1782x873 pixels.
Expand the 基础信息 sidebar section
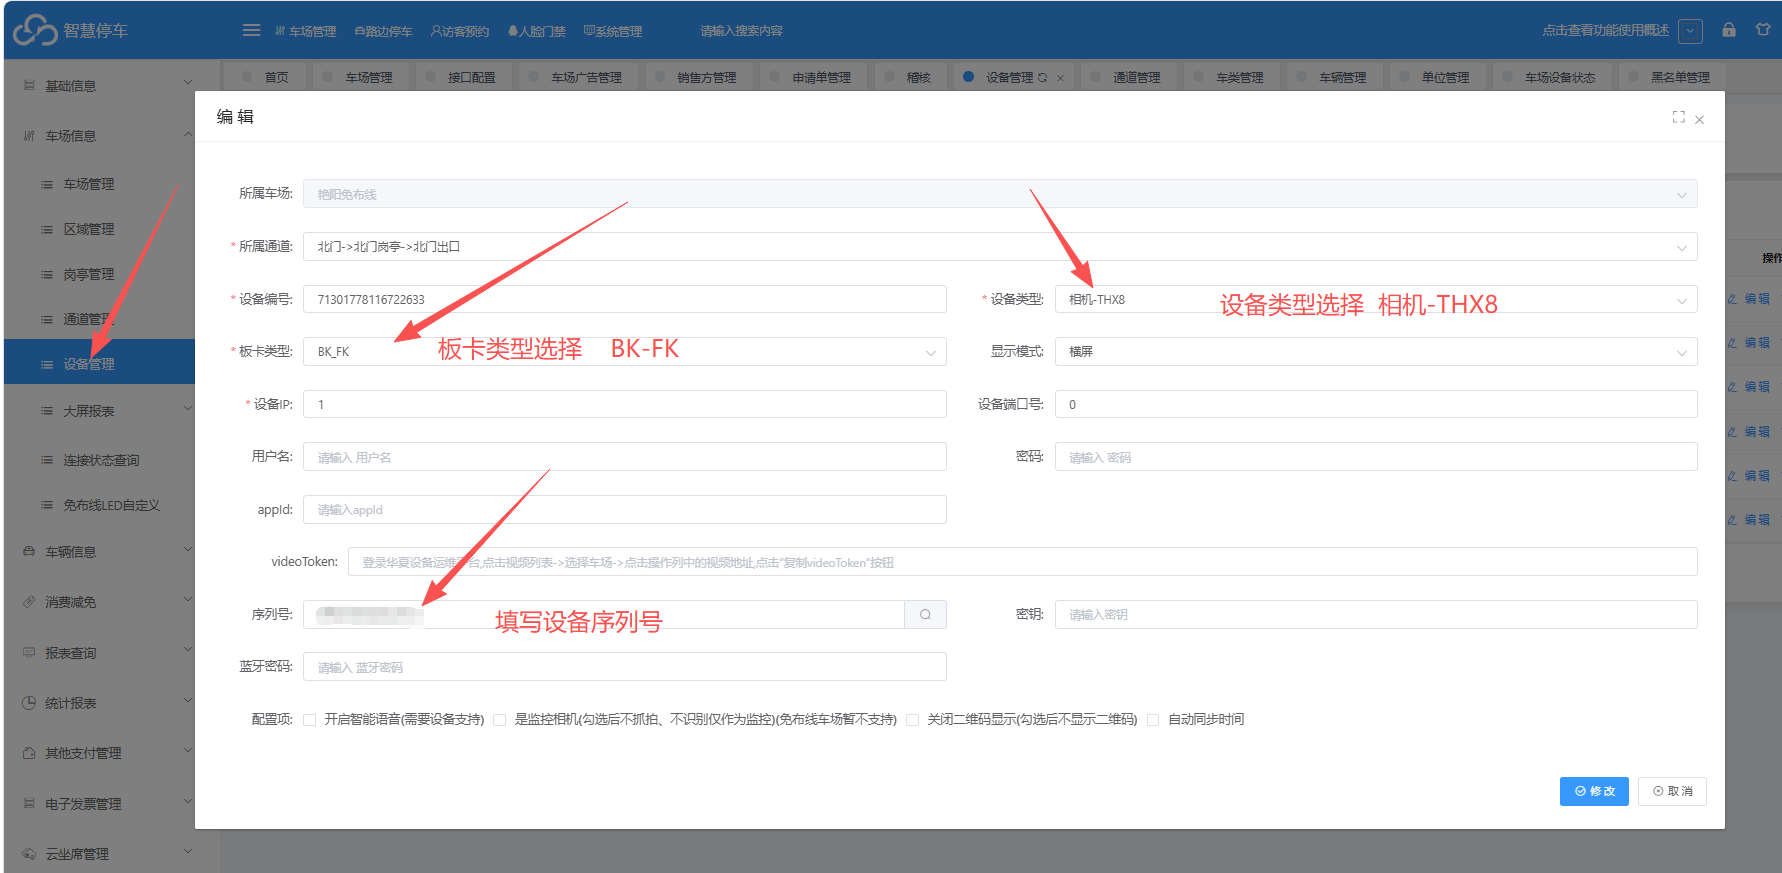[x=108, y=86]
